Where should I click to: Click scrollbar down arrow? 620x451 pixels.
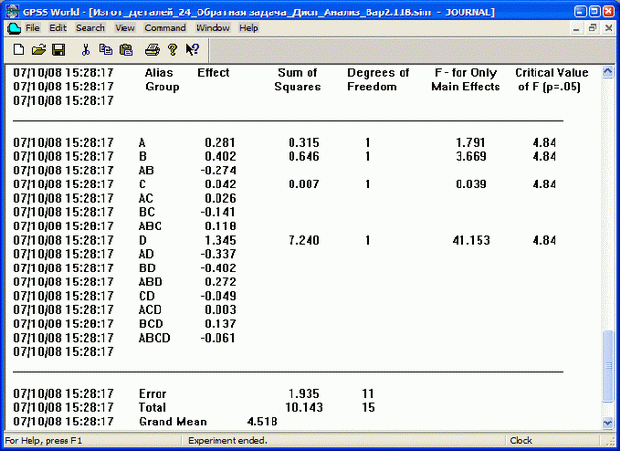click(x=608, y=423)
